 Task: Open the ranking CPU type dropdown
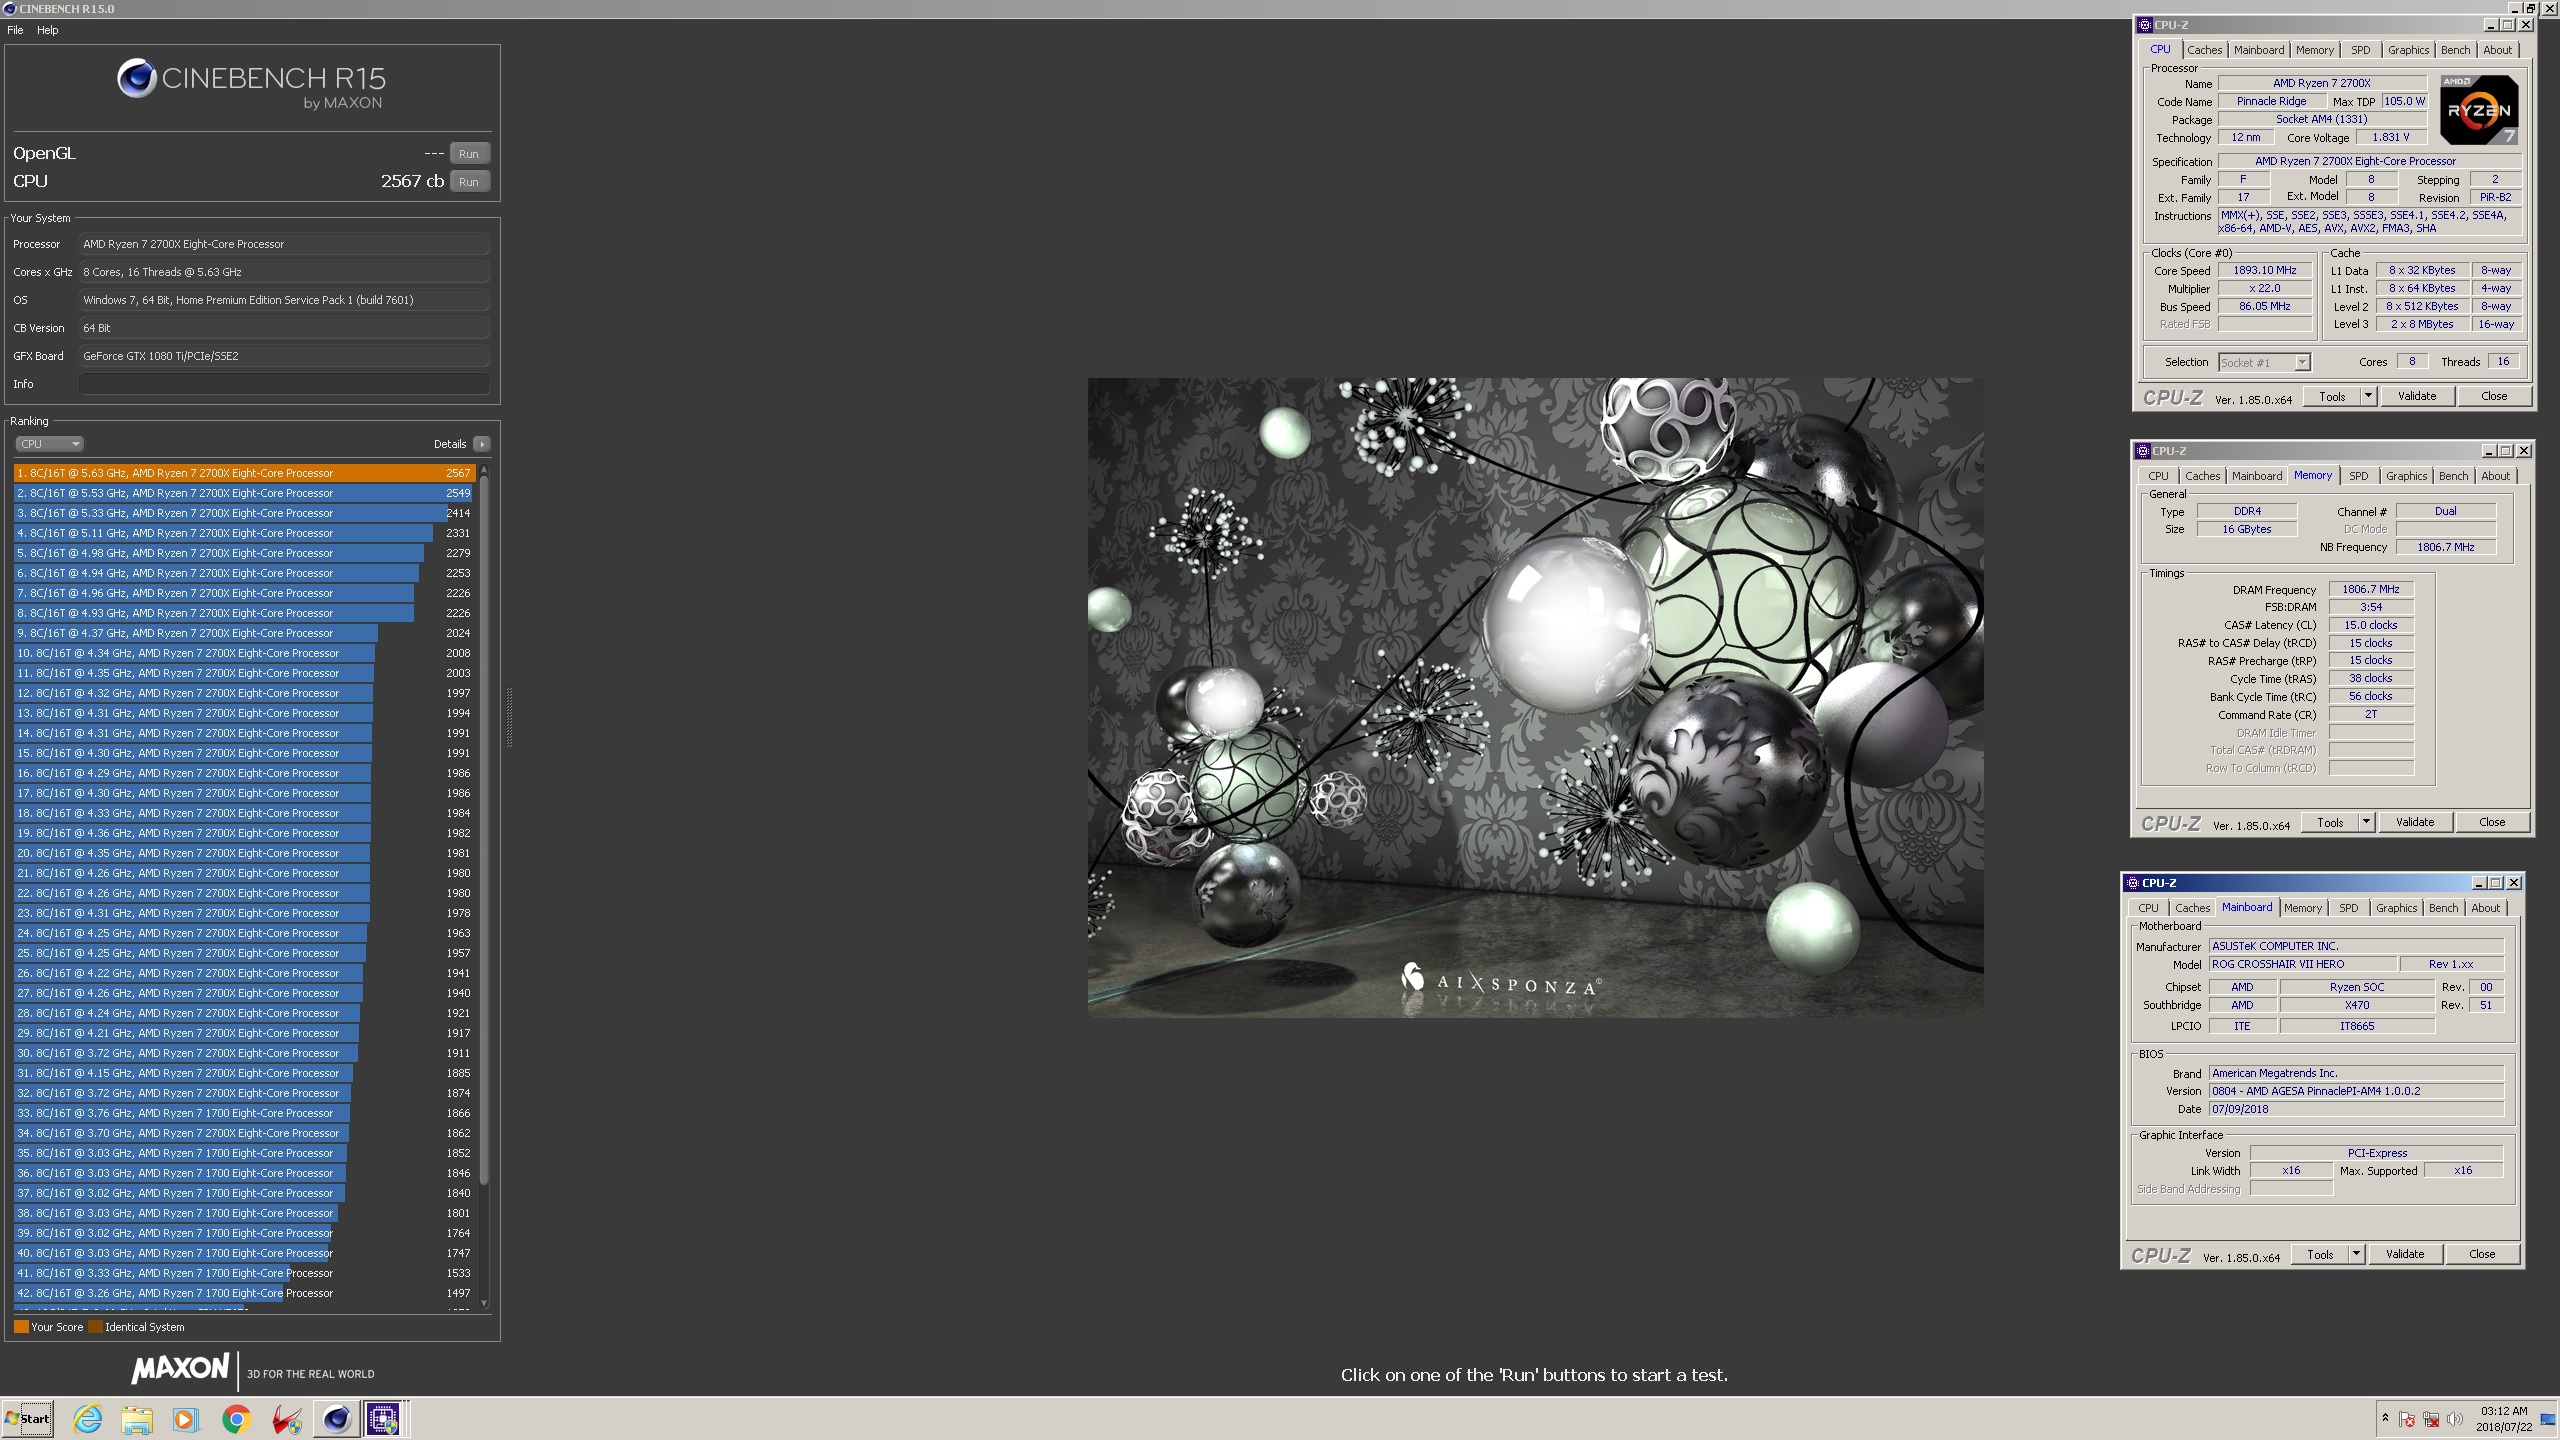pyautogui.click(x=49, y=444)
